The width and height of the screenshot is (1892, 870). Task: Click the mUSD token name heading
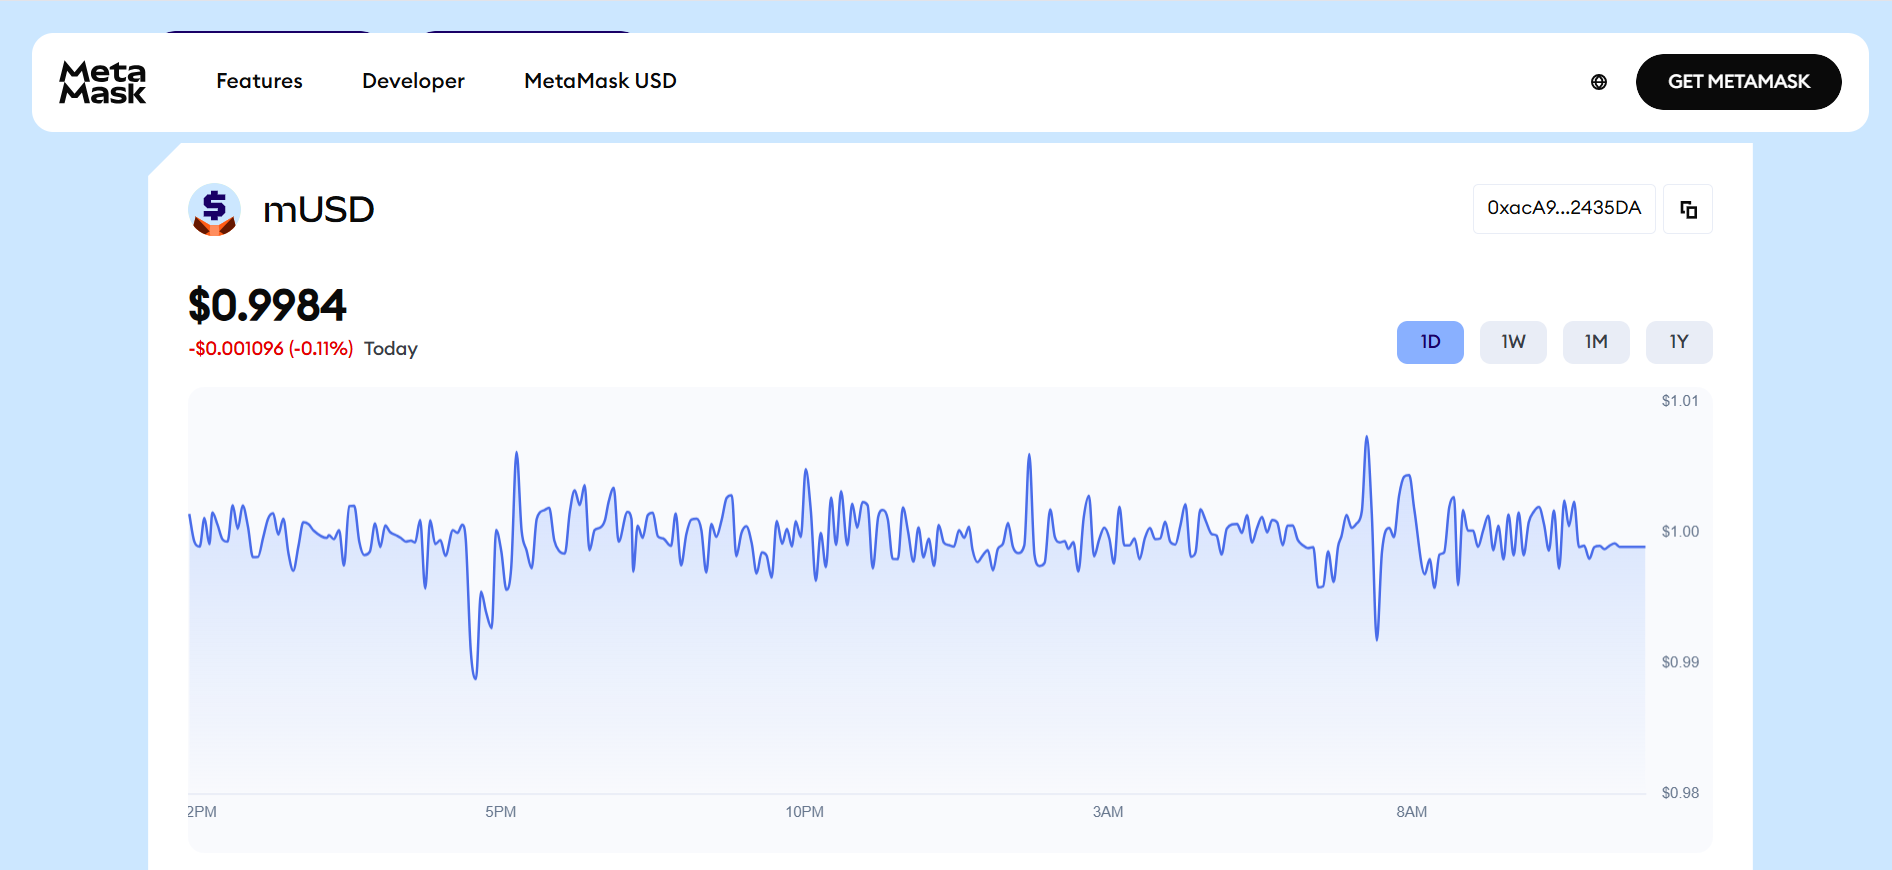coord(319,210)
